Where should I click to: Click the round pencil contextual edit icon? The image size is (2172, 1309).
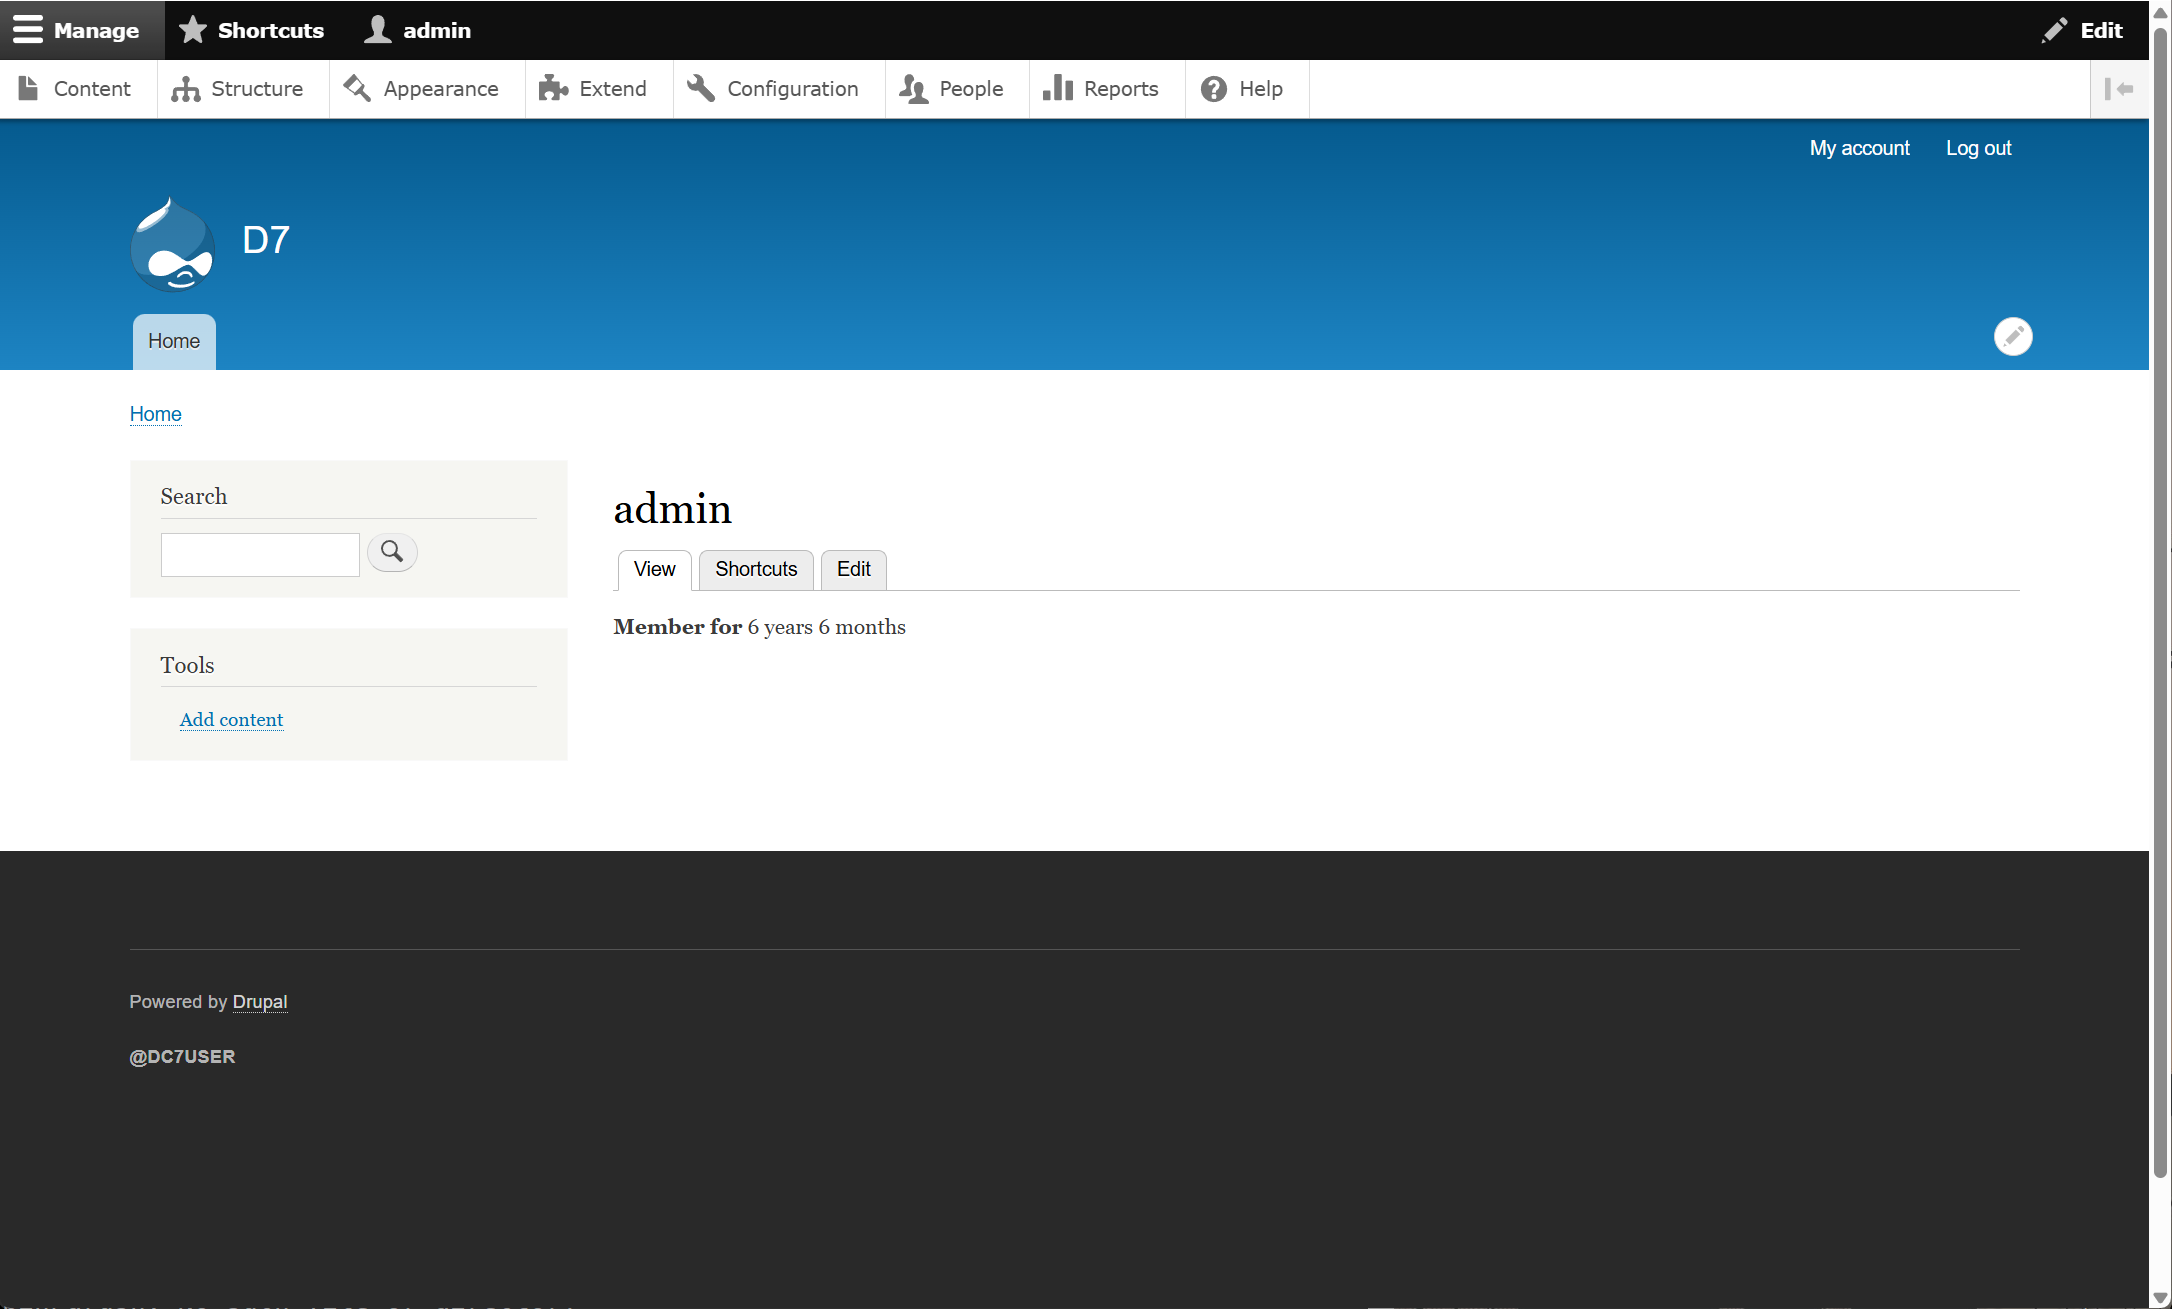point(2012,336)
